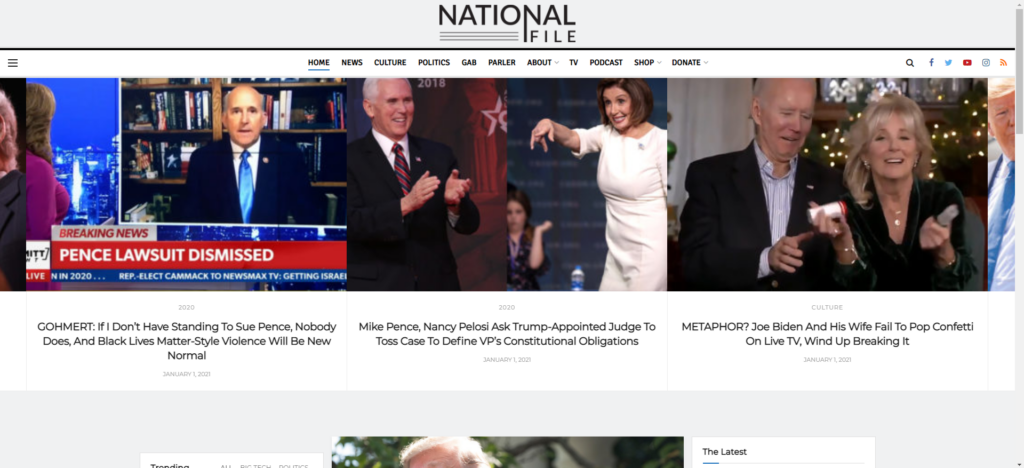Open the Biden confetti thumbnail image

tap(827, 184)
